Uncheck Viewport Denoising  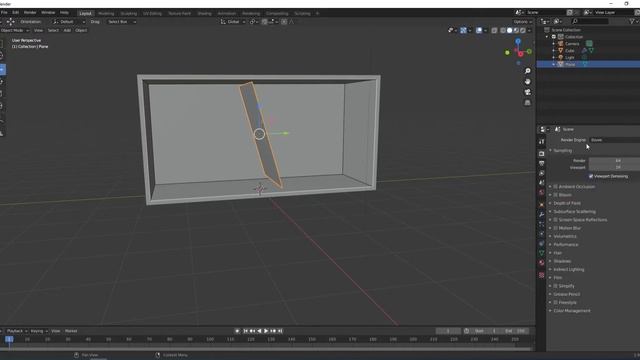pyautogui.click(x=591, y=176)
